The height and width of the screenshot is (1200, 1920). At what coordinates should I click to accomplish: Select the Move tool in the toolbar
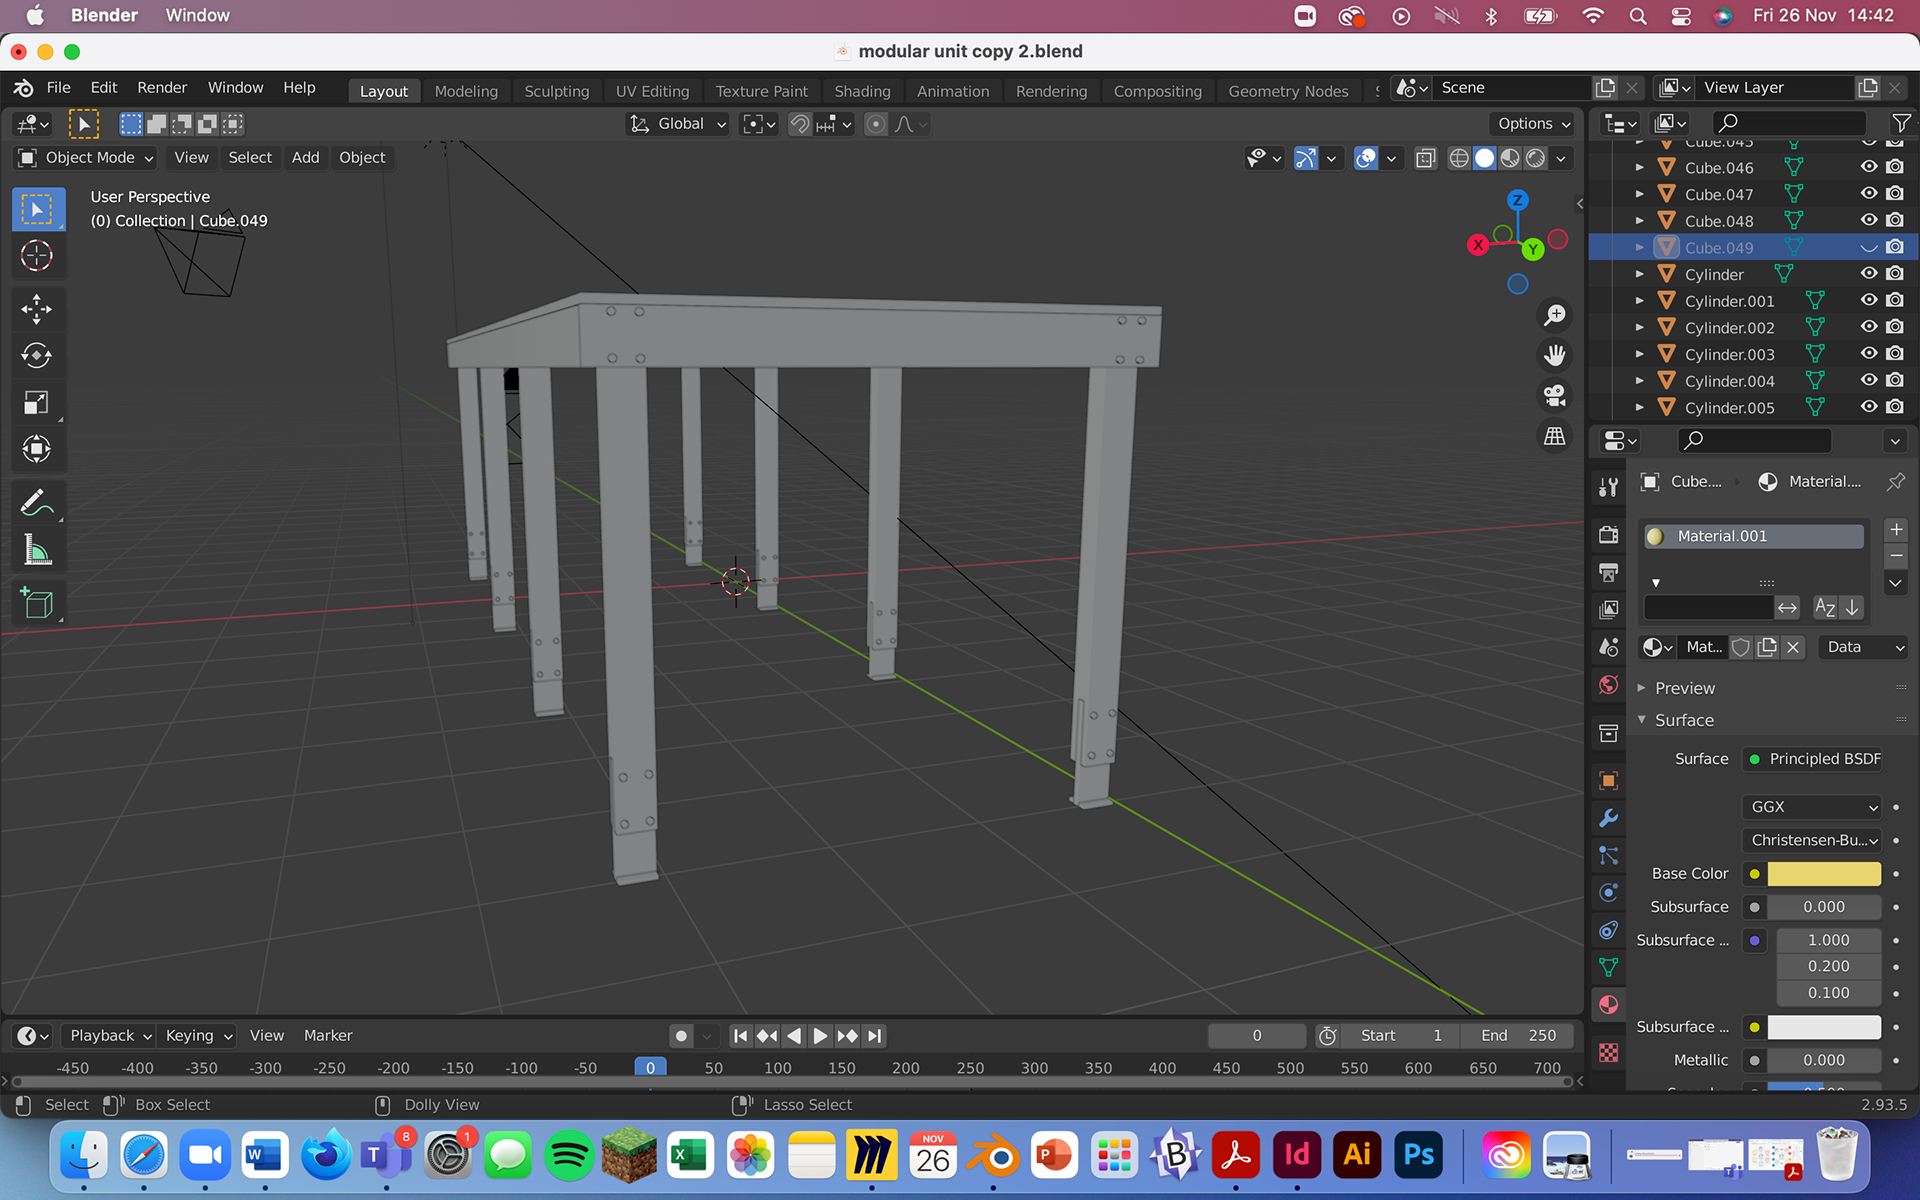click(37, 309)
